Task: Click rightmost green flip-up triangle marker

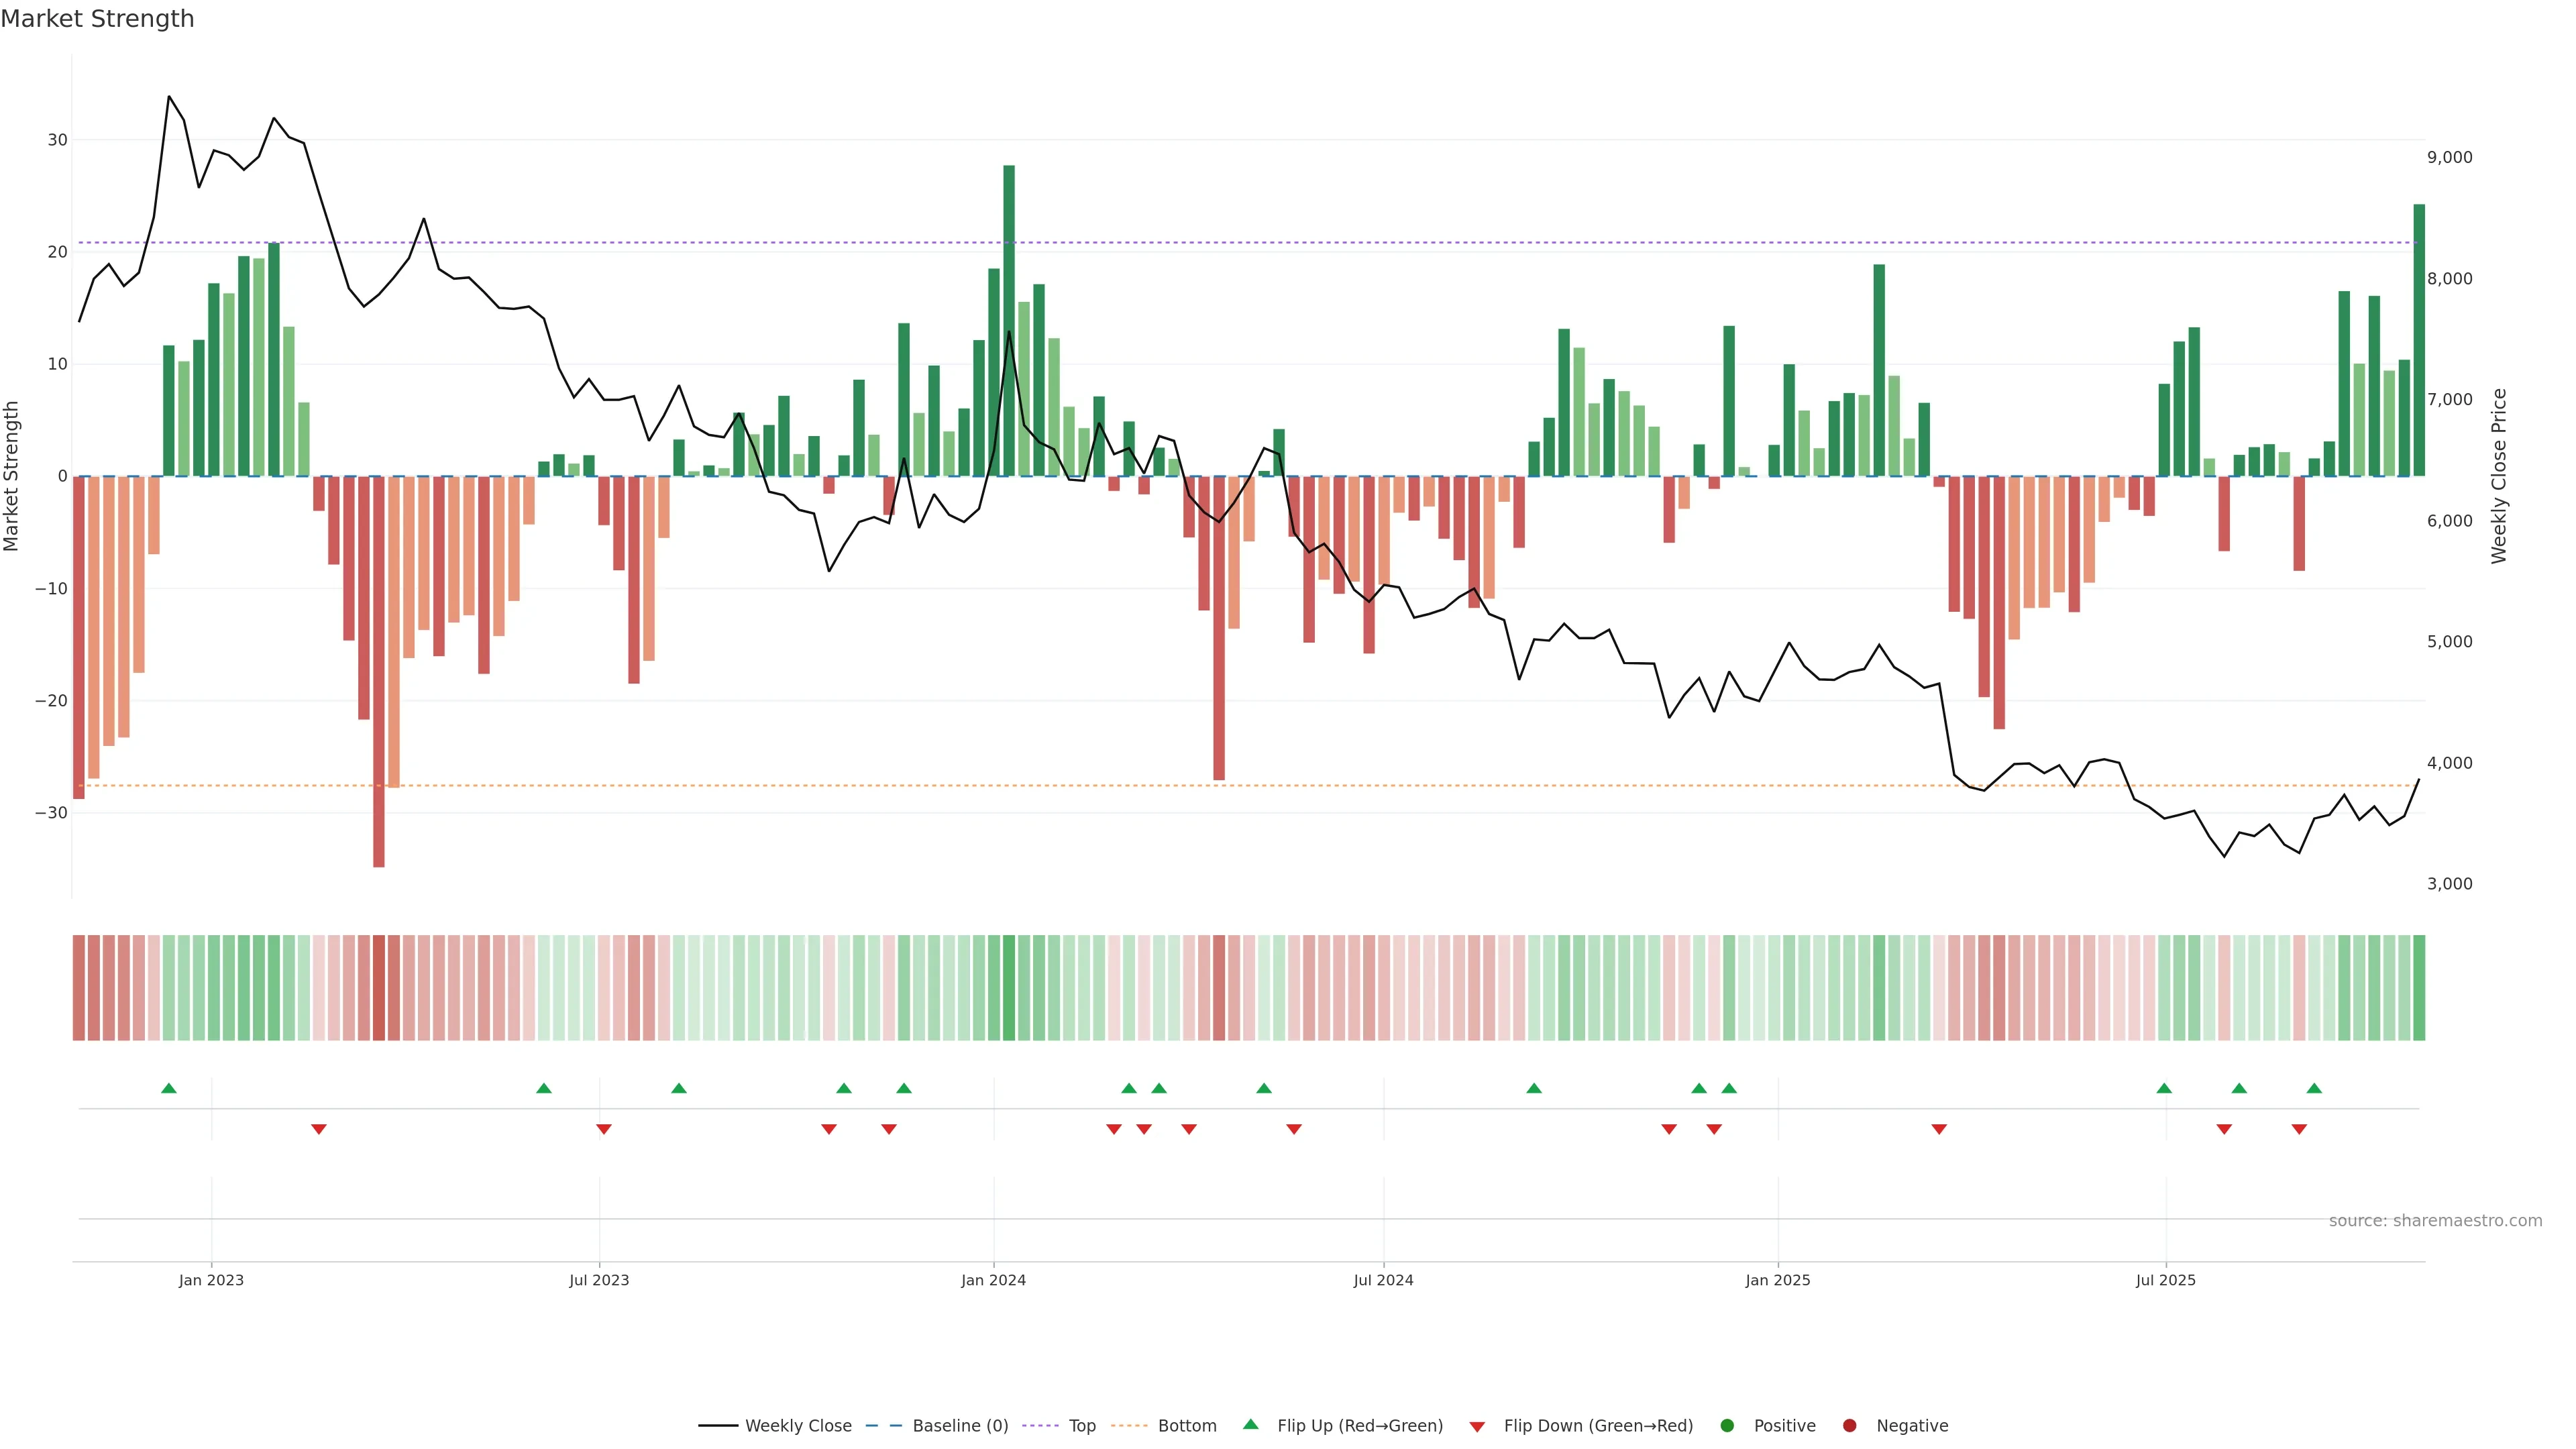Action: (x=2314, y=1088)
